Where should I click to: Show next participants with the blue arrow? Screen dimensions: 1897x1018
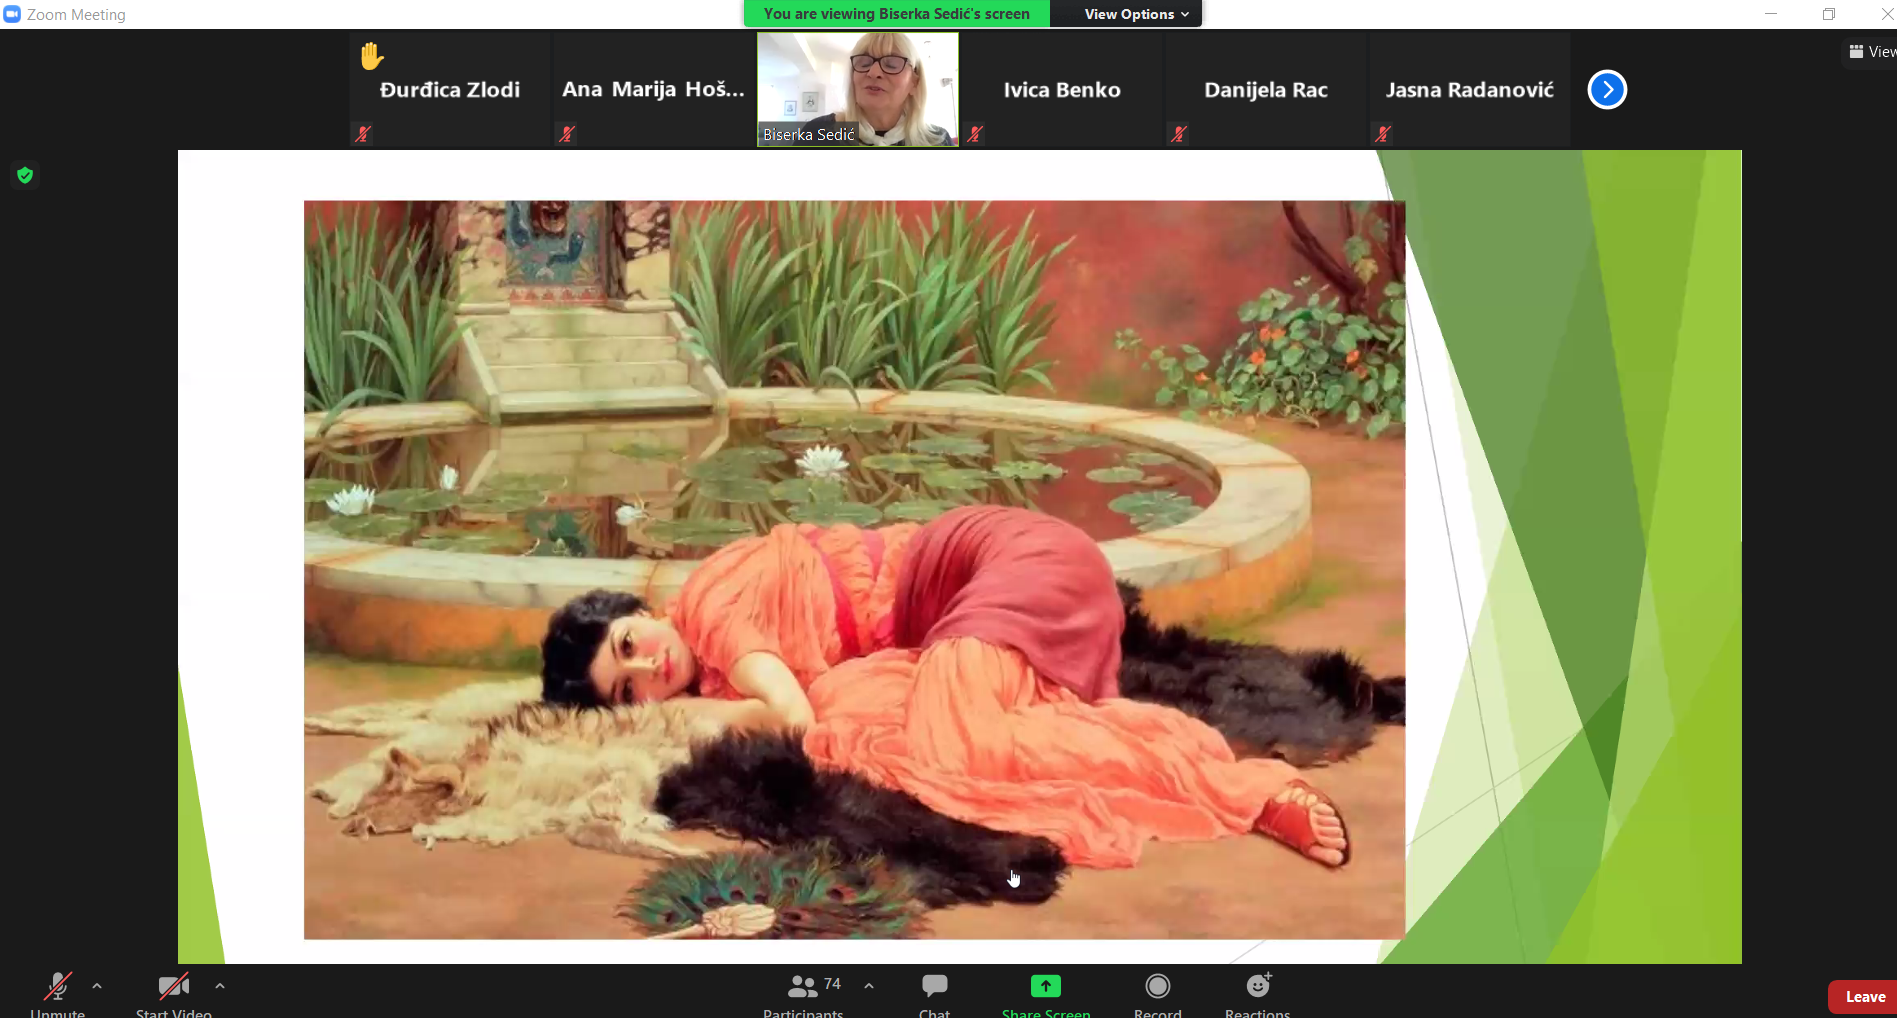pos(1607,90)
